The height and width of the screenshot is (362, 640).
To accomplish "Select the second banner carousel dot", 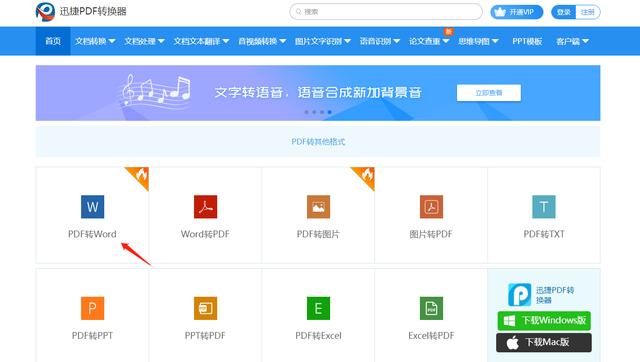I will [314, 112].
